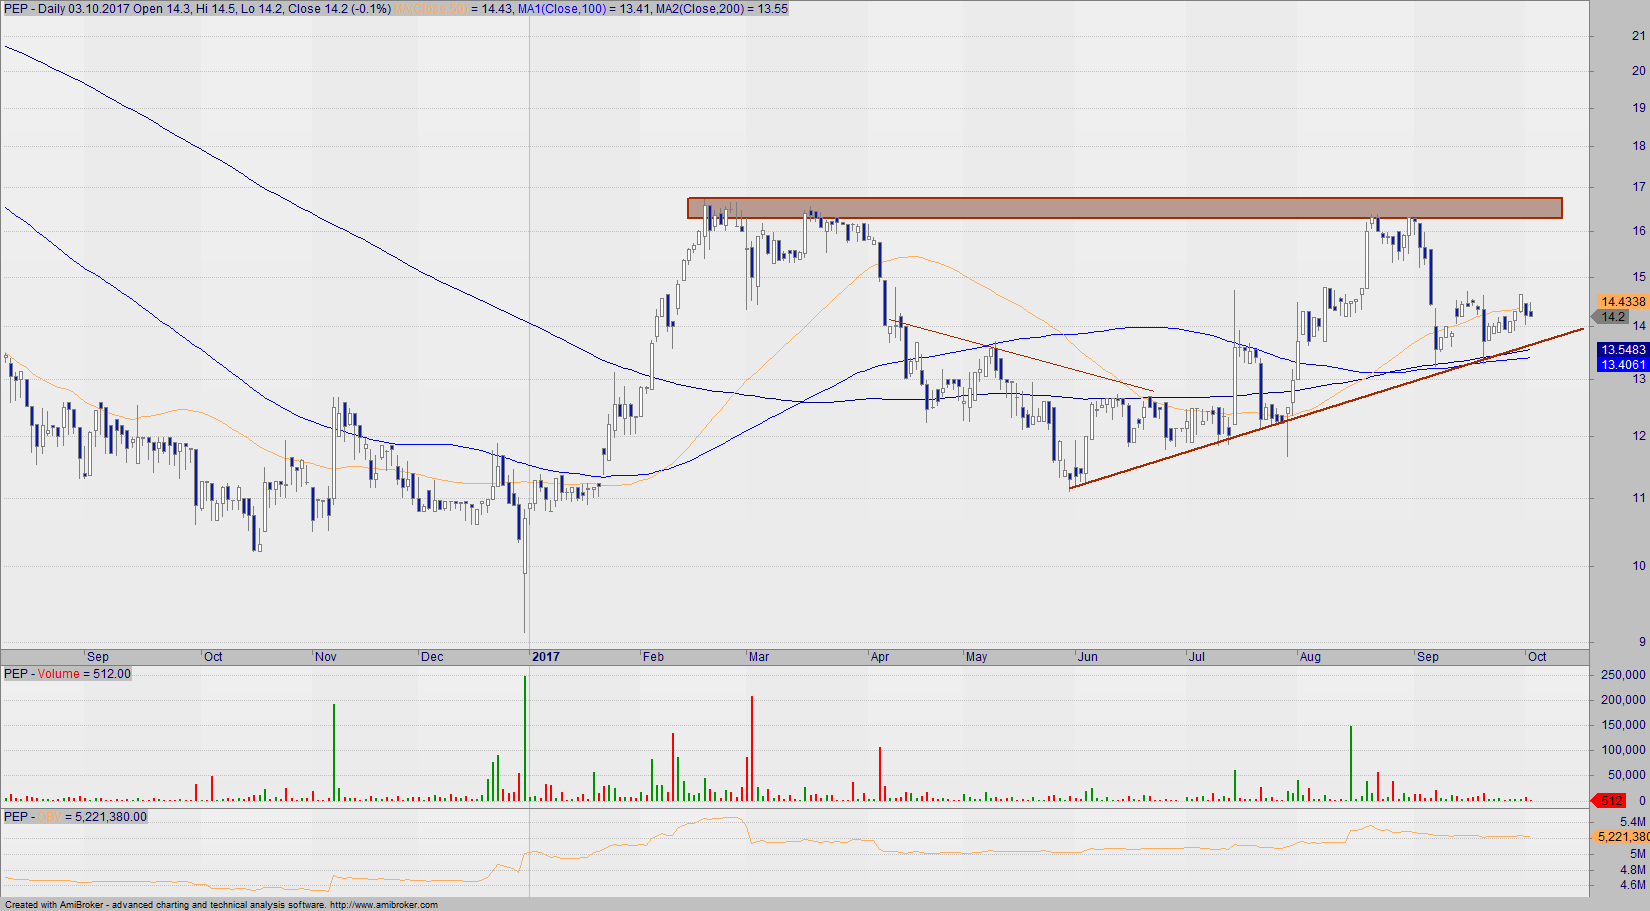The height and width of the screenshot is (911, 1650).
Task: Click the PEP - Volume = 512.00 label
Action: pyautogui.click(x=67, y=674)
